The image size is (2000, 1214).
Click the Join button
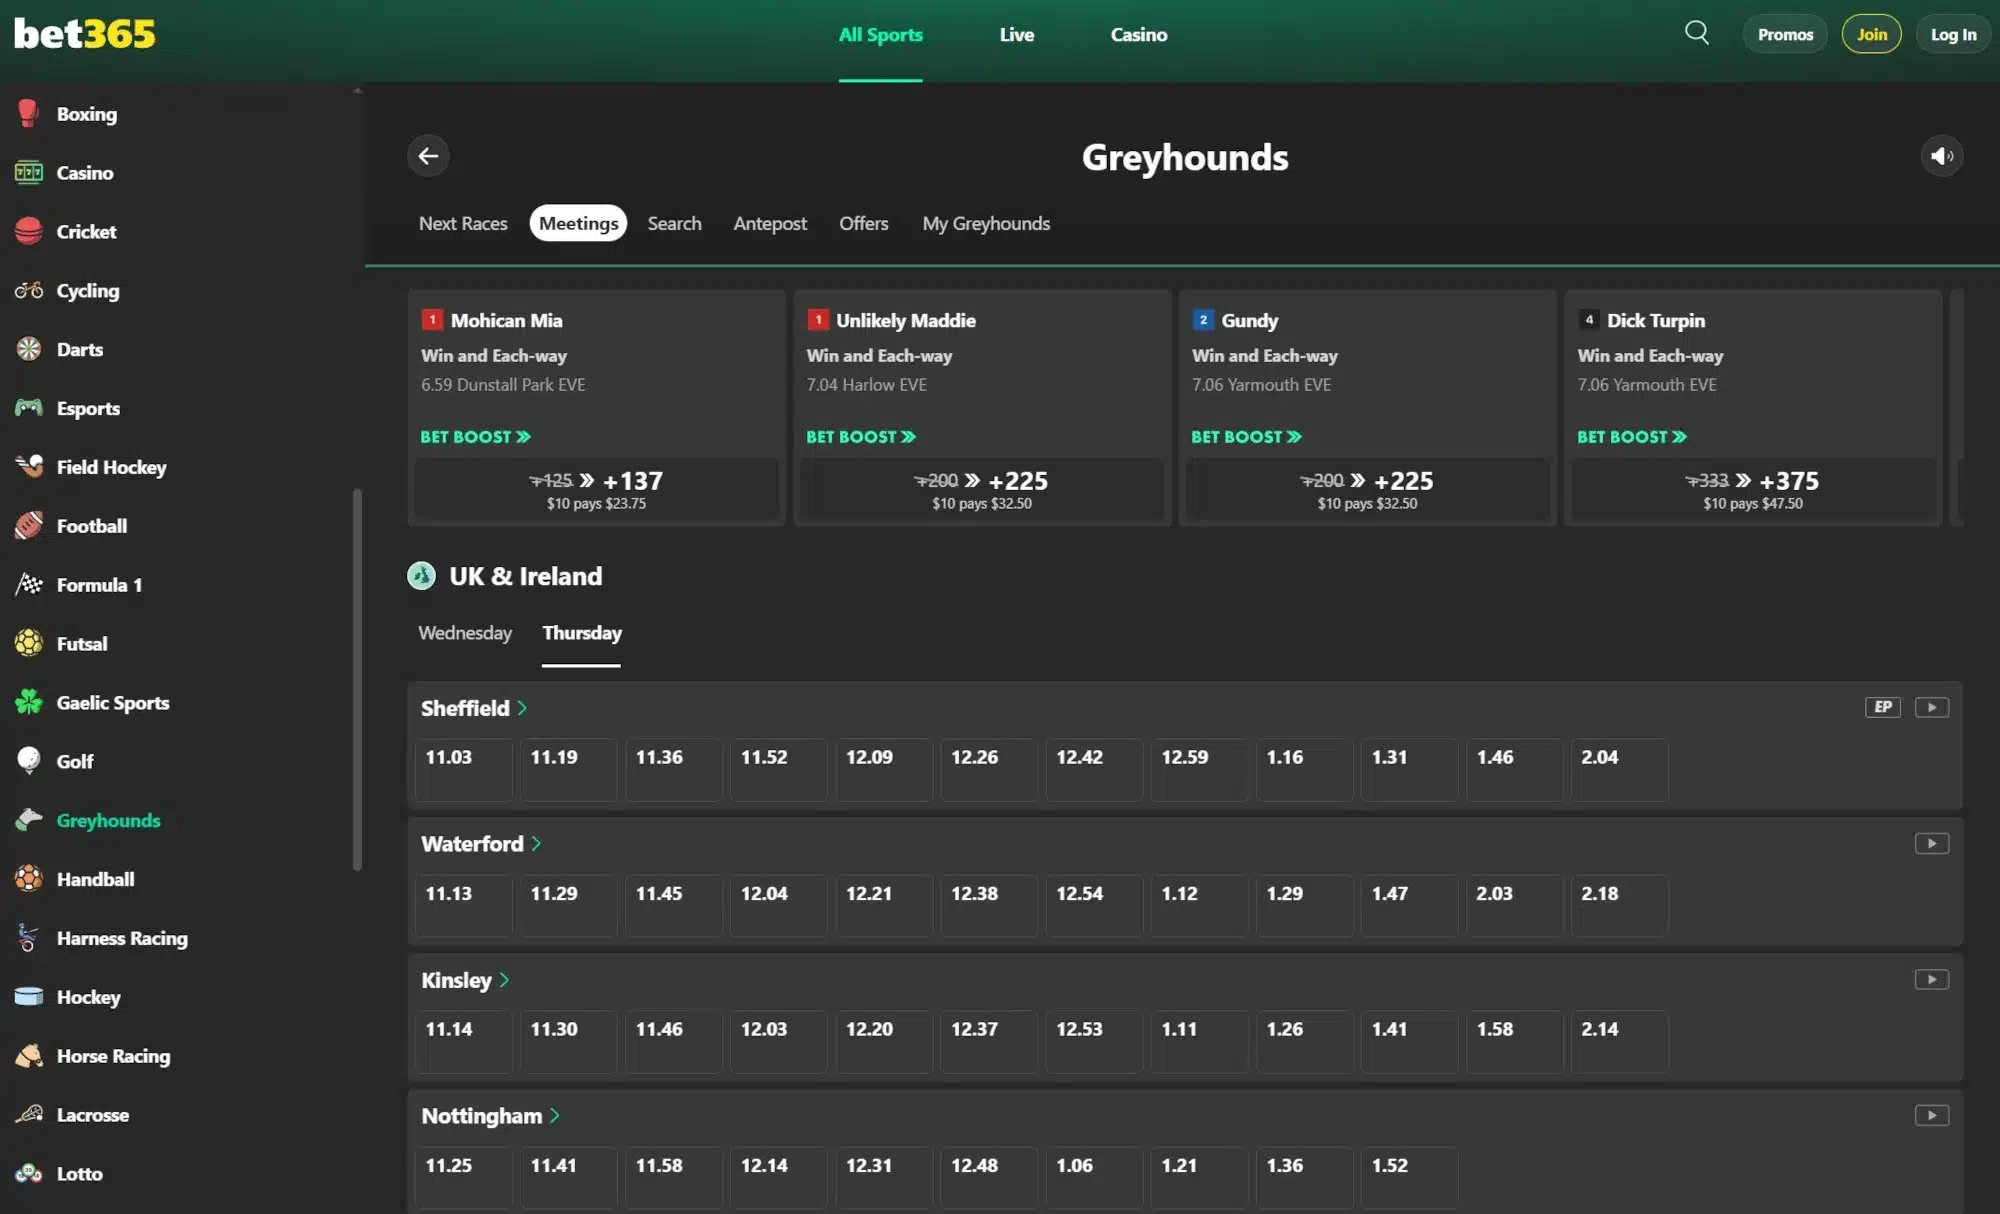pos(1871,35)
